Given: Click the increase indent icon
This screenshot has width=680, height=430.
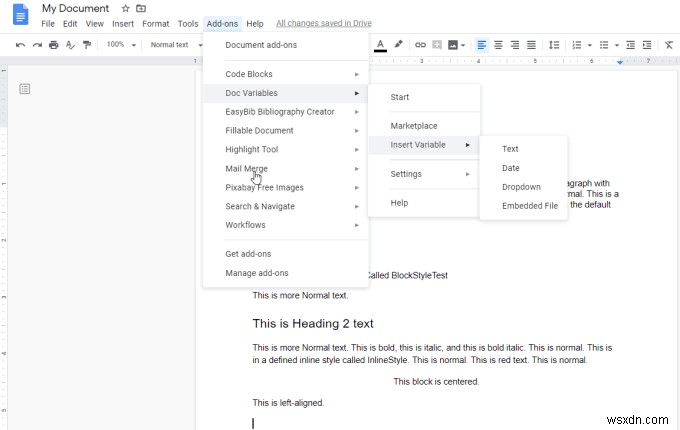Looking at the screenshot, I should pyautogui.click(x=647, y=45).
